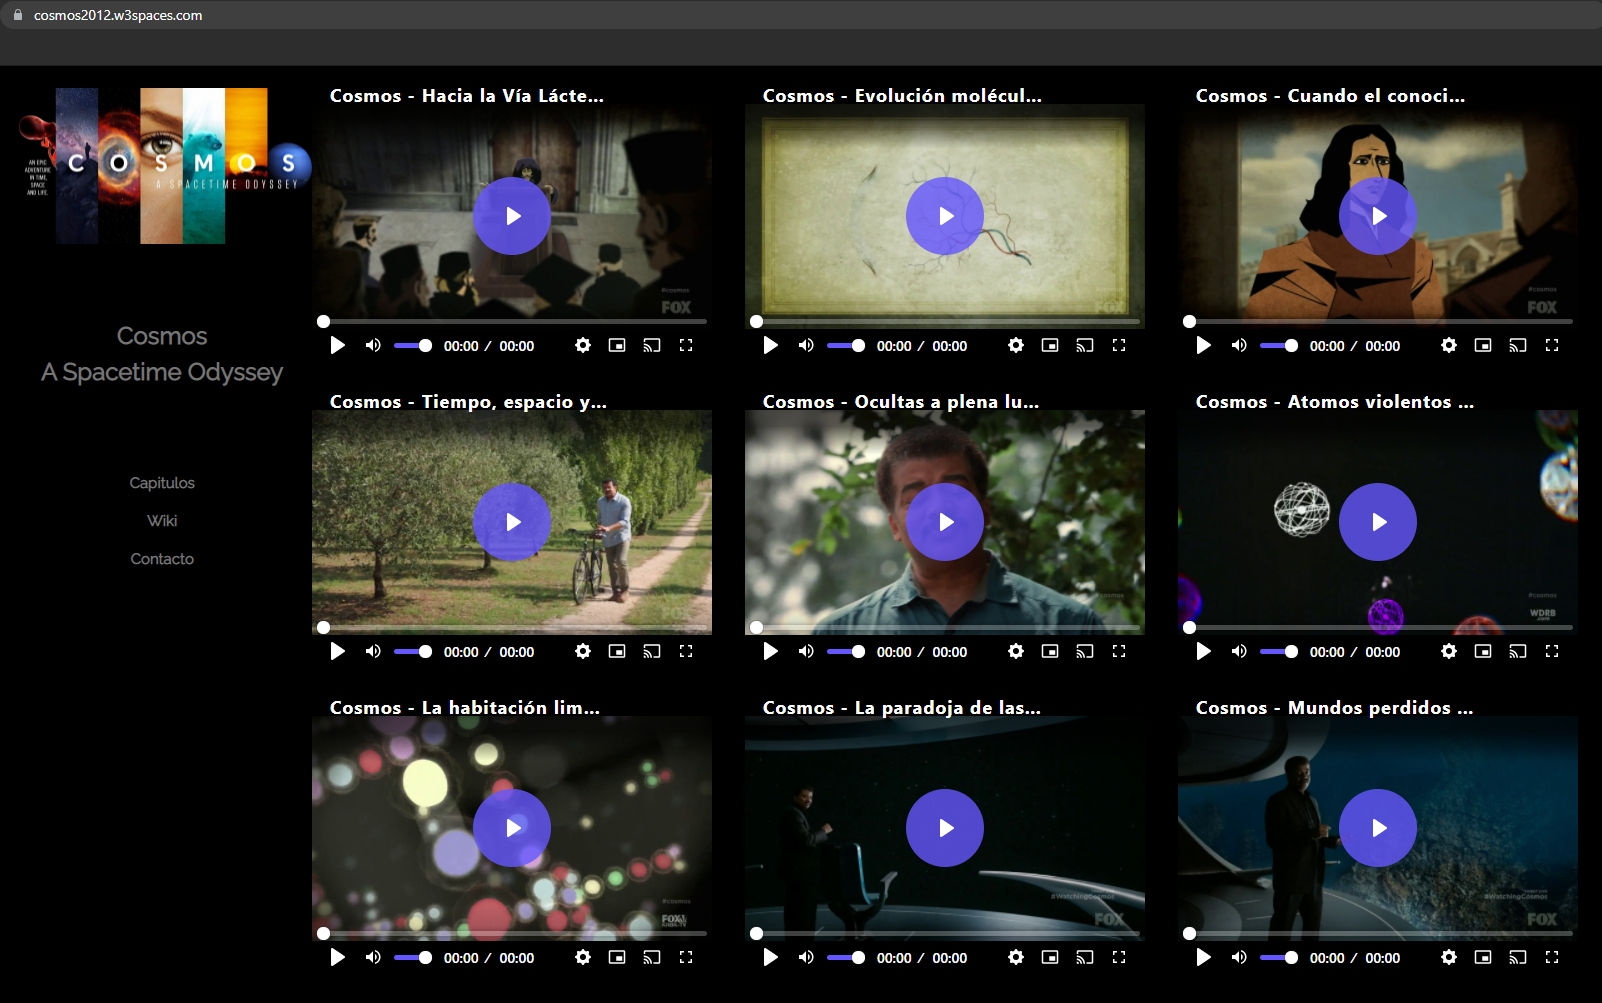Click small play icon under 'La habitación lim' video
1602x1003 pixels.
(338, 957)
